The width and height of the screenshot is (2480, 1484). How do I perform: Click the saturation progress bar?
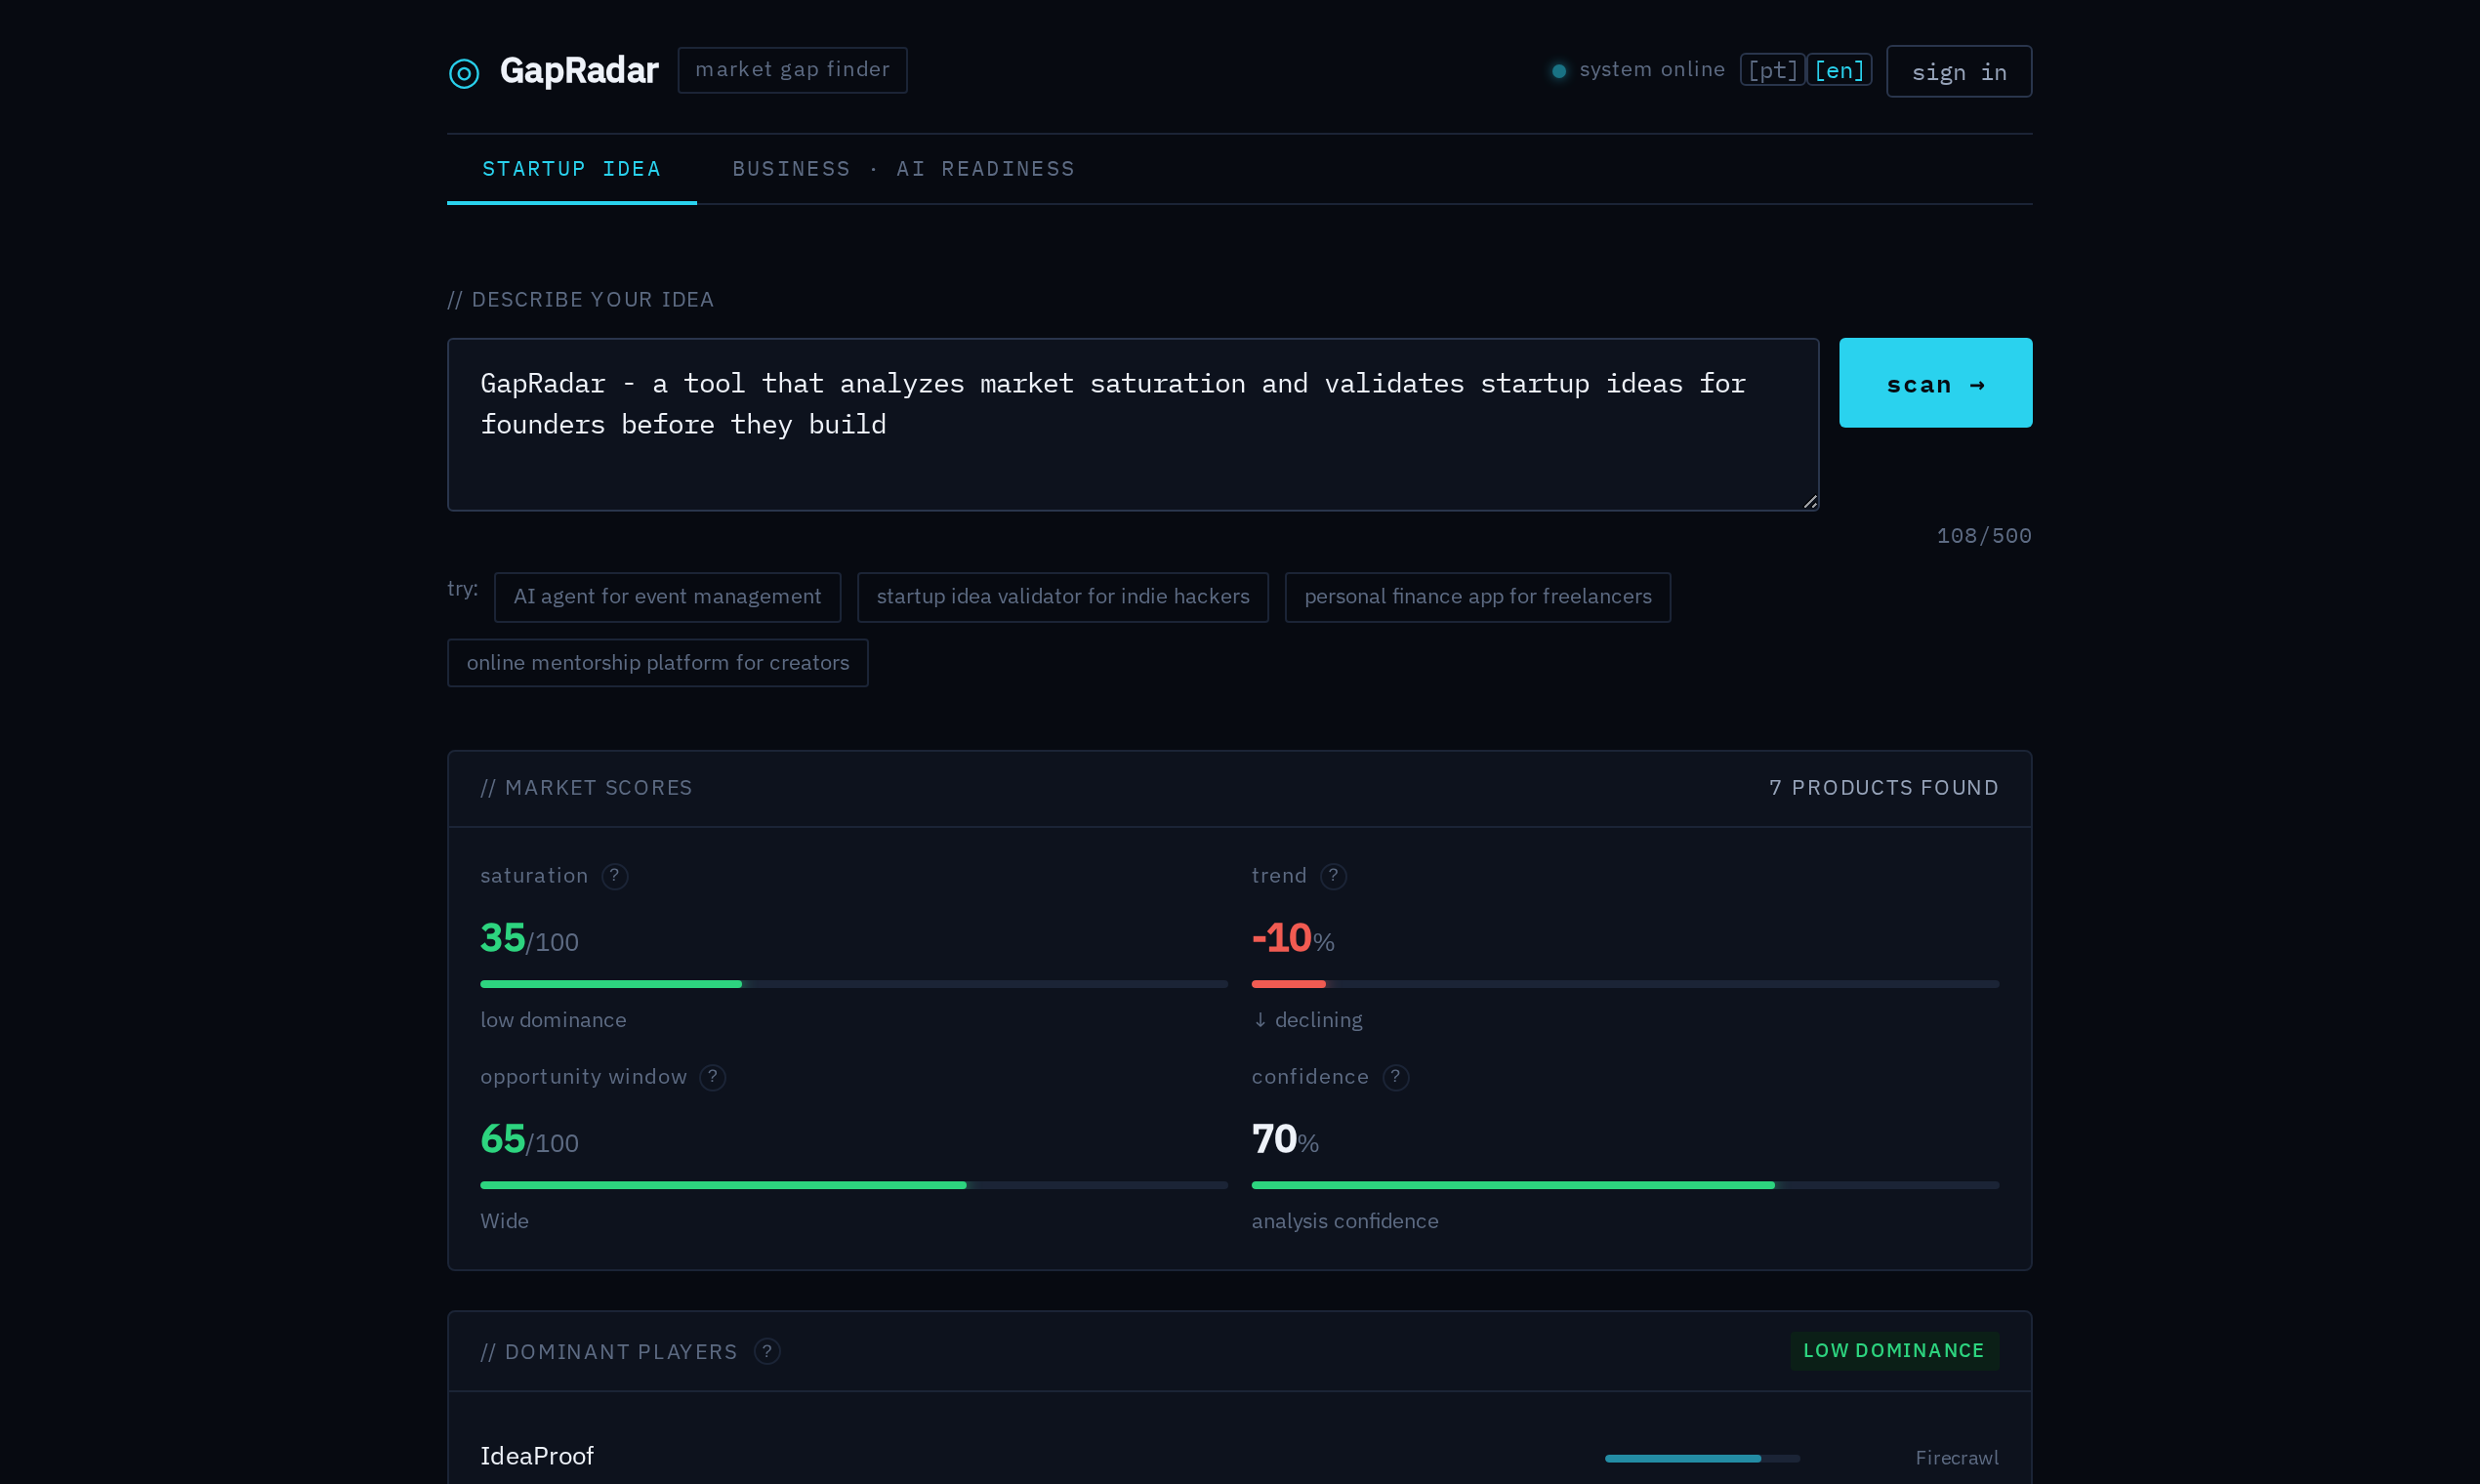pos(854,984)
